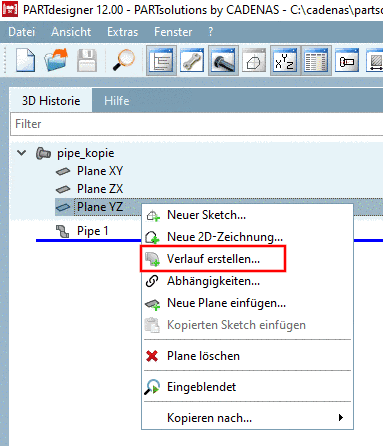This screenshot has height=446, width=383.
Task: Toggle the screw 3D view window icon
Action: 223,60
